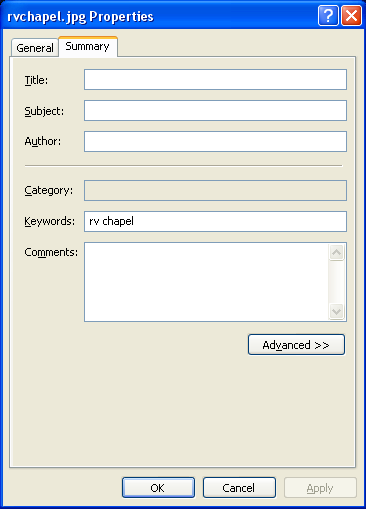The width and height of the screenshot is (366, 509).
Task: Click the Help question mark icon
Action: (x=328, y=15)
